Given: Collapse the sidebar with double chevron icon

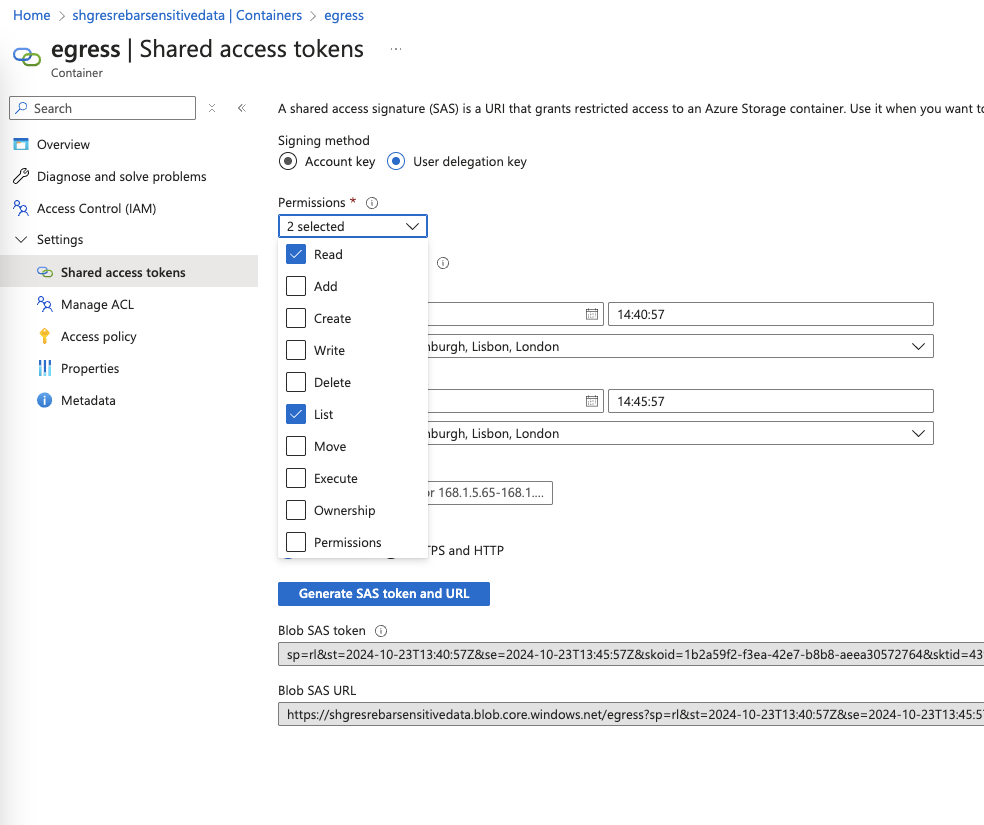Looking at the screenshot, I should 242,108.
